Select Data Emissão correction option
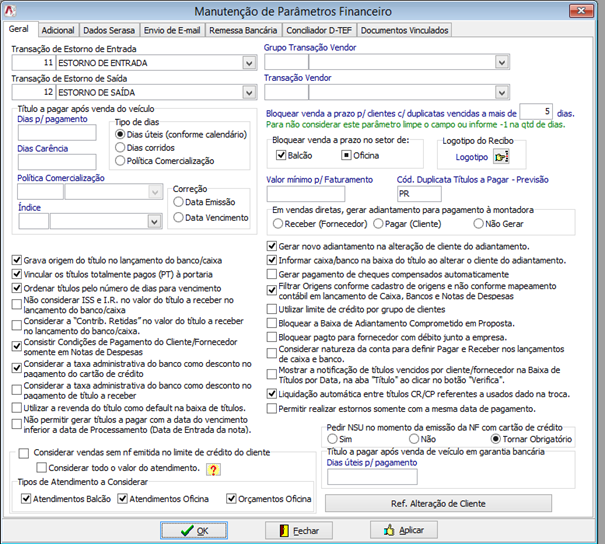Screen dimensions: 605x544 point(178,202)
